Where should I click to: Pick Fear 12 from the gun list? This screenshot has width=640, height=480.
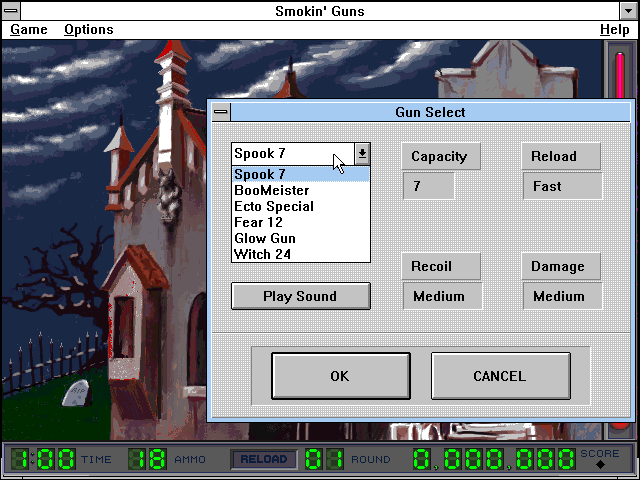[301, 222]
